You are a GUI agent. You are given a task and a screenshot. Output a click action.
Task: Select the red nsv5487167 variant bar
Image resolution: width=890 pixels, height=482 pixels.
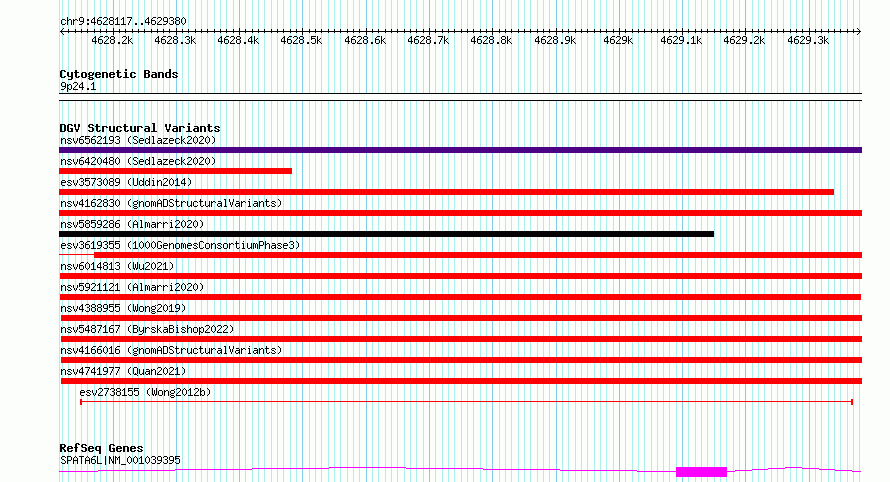pyautogui.click(x=460, y=339)
